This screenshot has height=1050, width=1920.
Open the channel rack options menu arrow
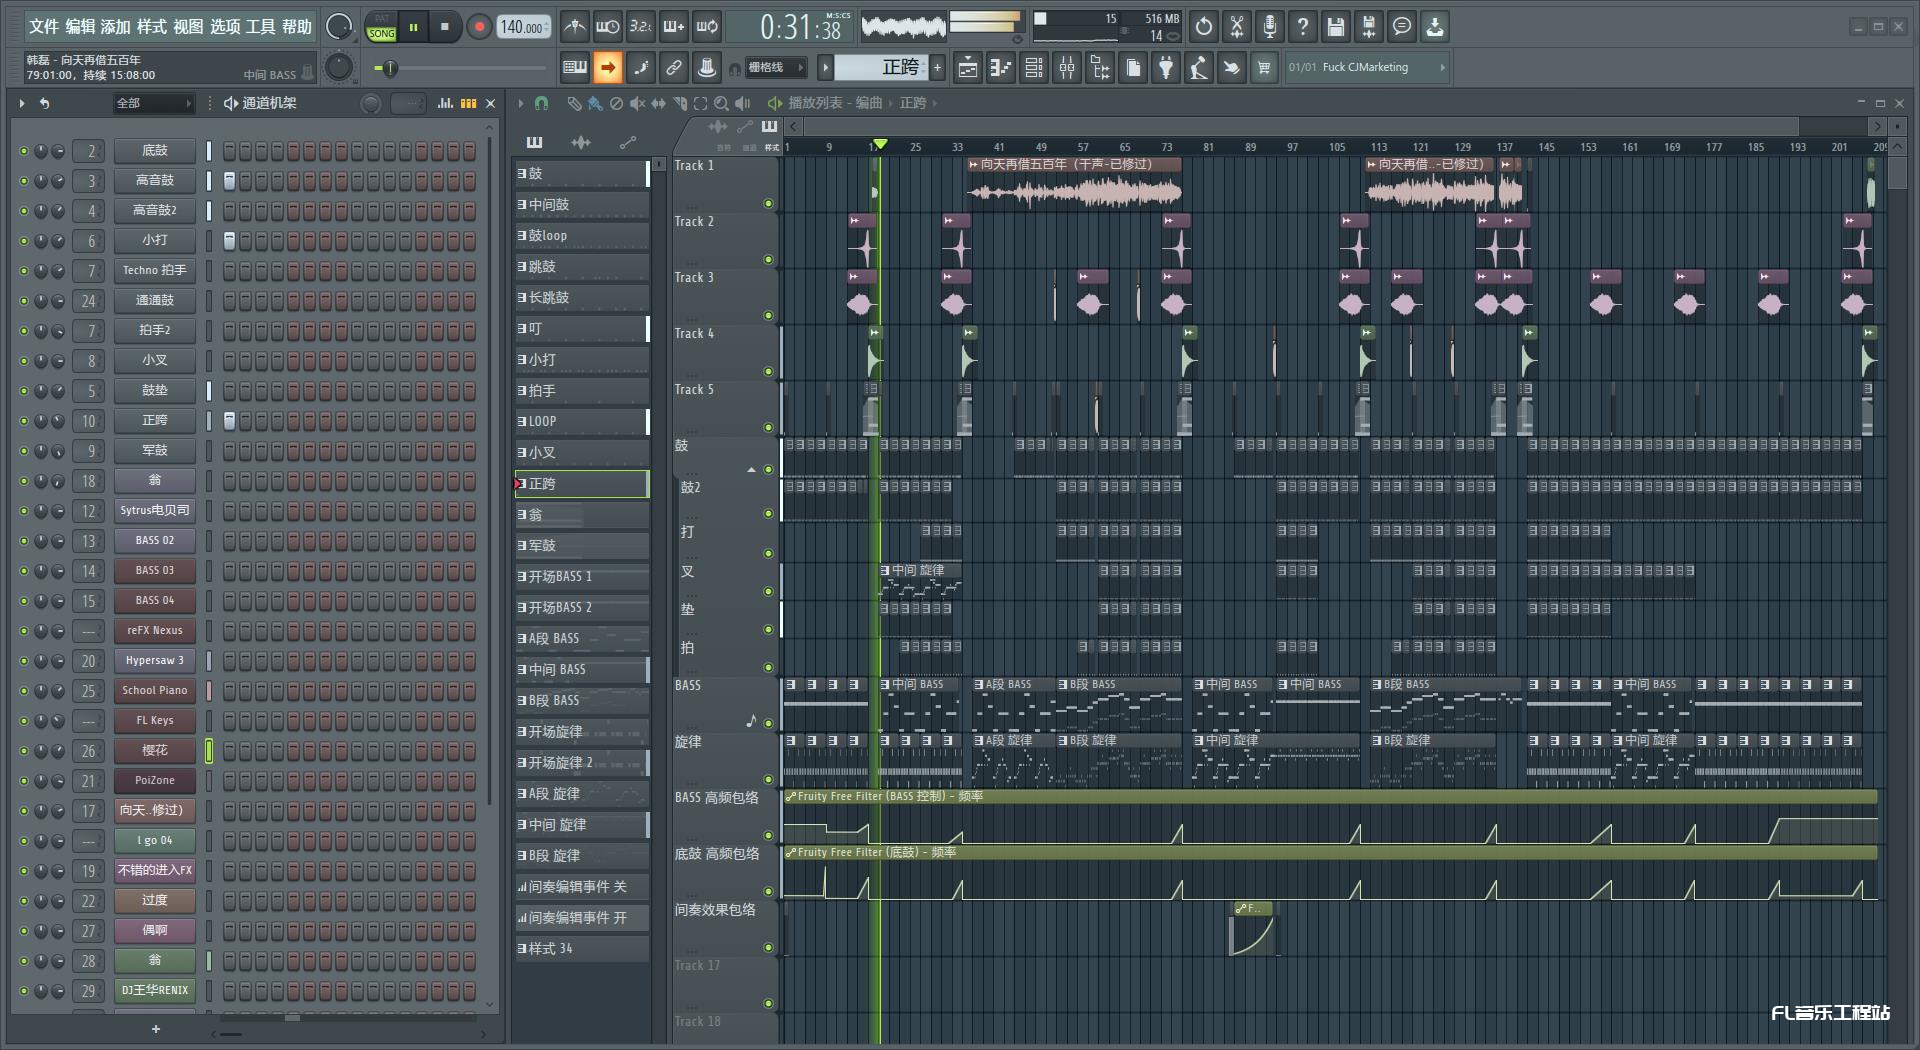click(x=22, y=103)
